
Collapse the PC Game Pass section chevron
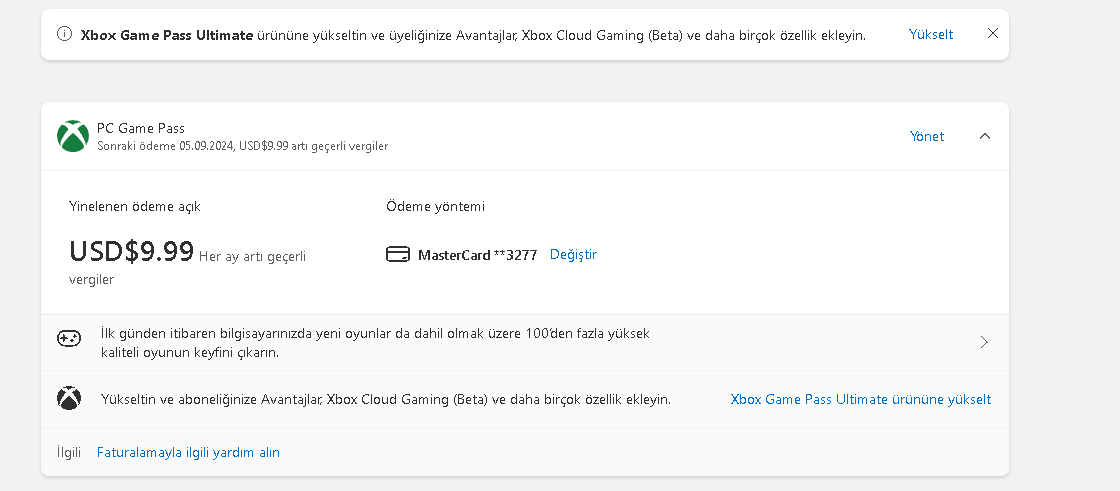pos(985,136)
